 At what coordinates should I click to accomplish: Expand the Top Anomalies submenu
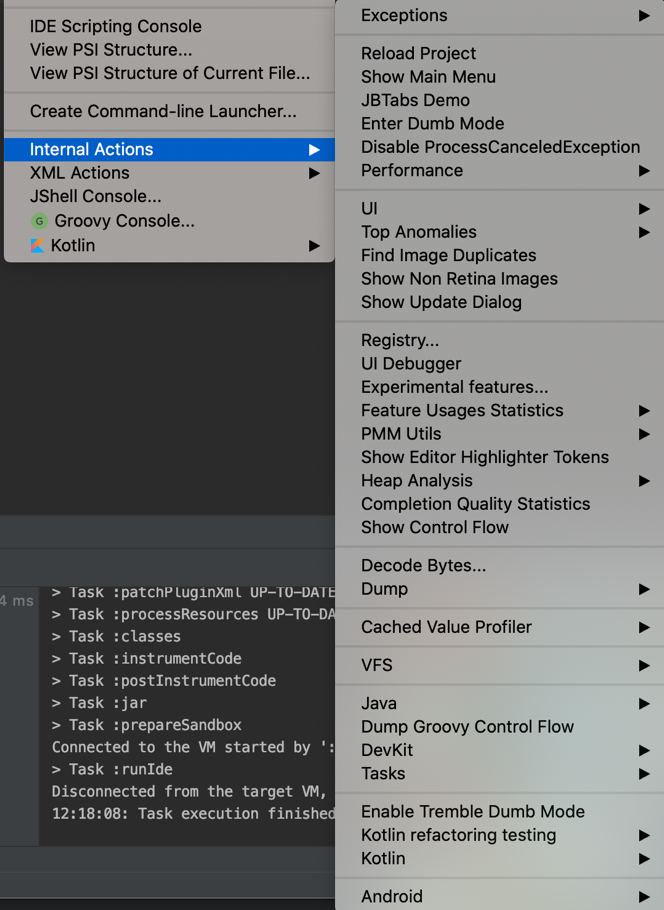pos(644,231)
